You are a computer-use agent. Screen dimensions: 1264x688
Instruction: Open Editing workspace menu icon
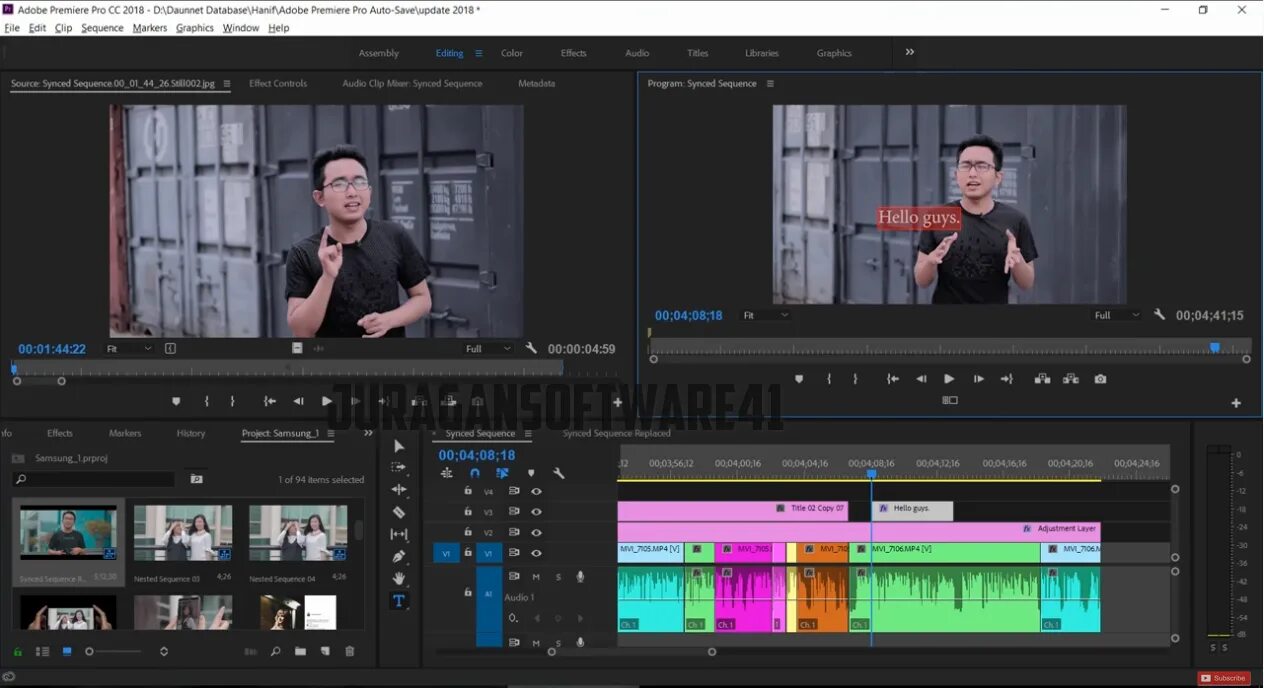pyautogui.click(x=478, y=53)
